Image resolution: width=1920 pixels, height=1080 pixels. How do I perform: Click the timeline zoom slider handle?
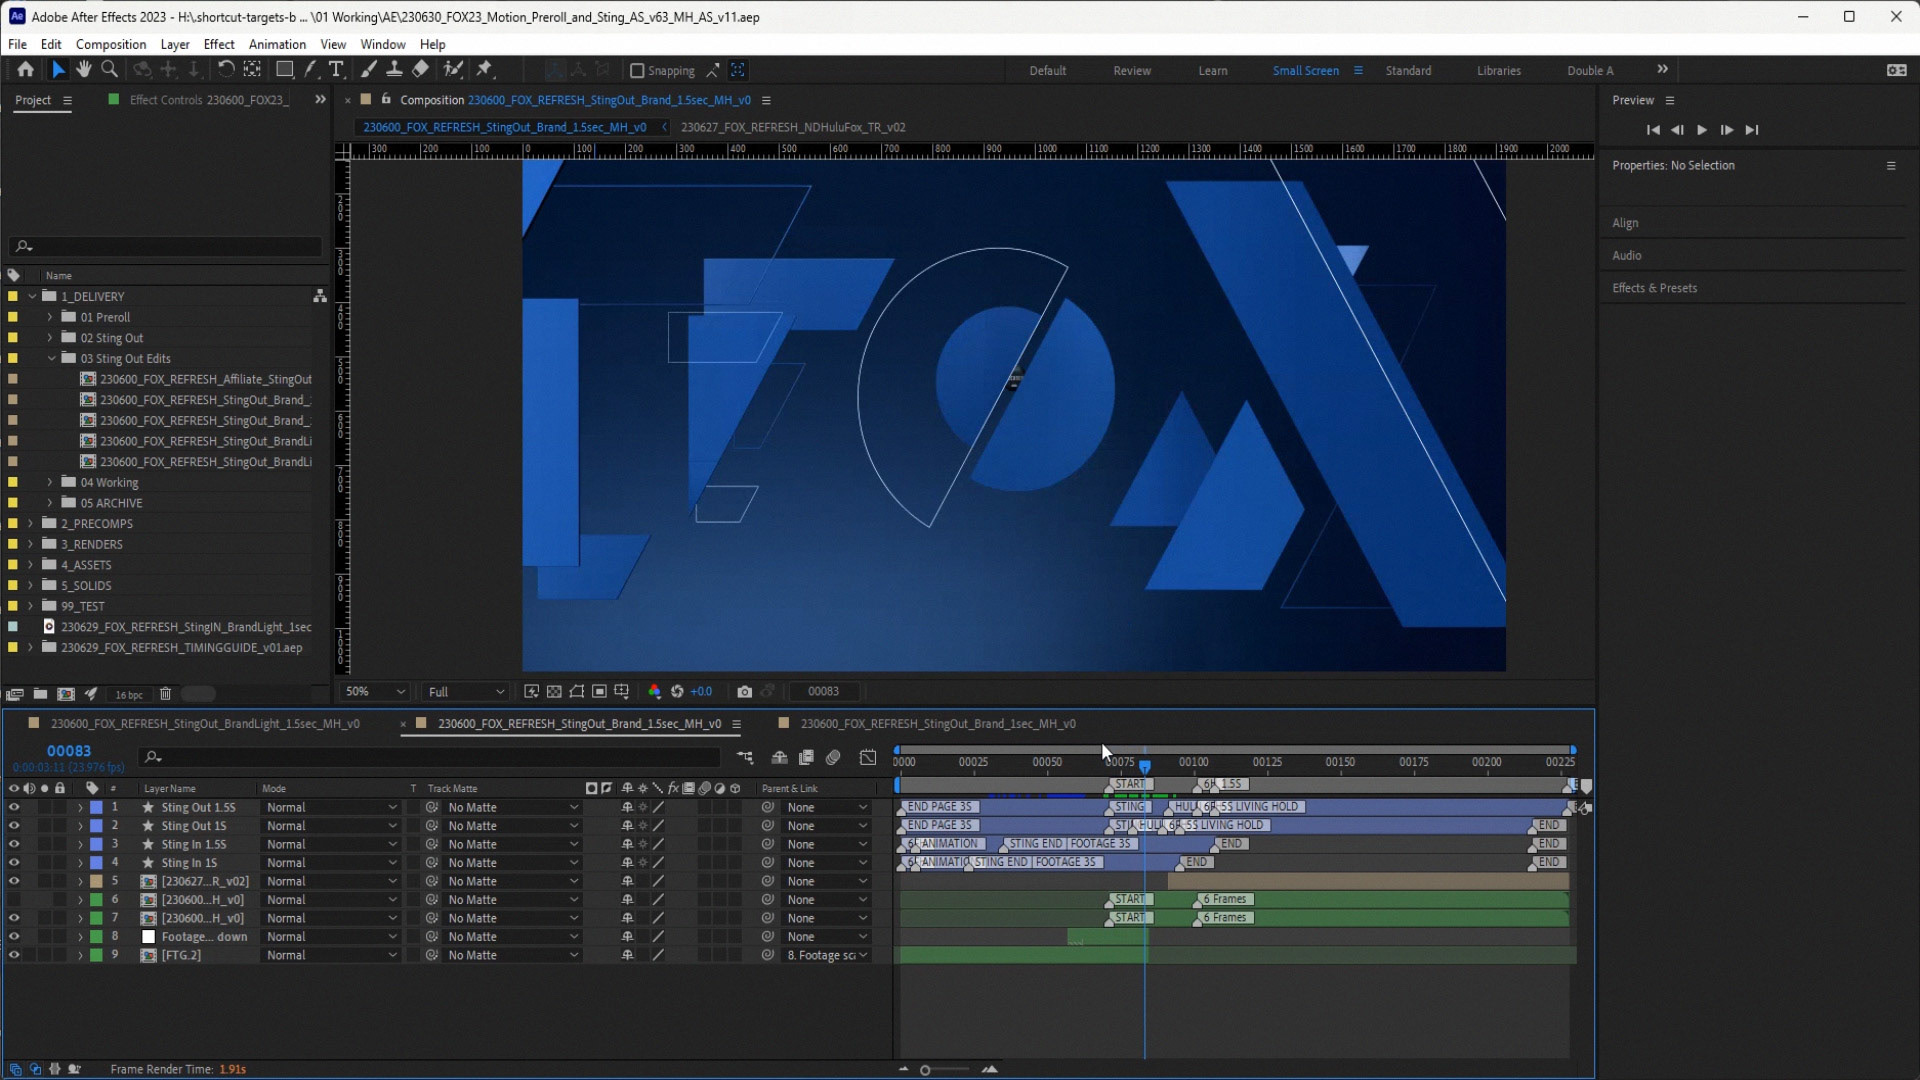[x=925, y=1070]
